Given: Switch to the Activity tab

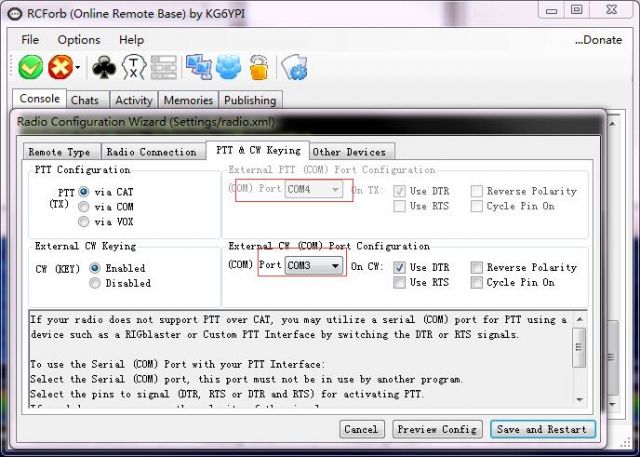Looking at the screenshot, I should 133,100.
